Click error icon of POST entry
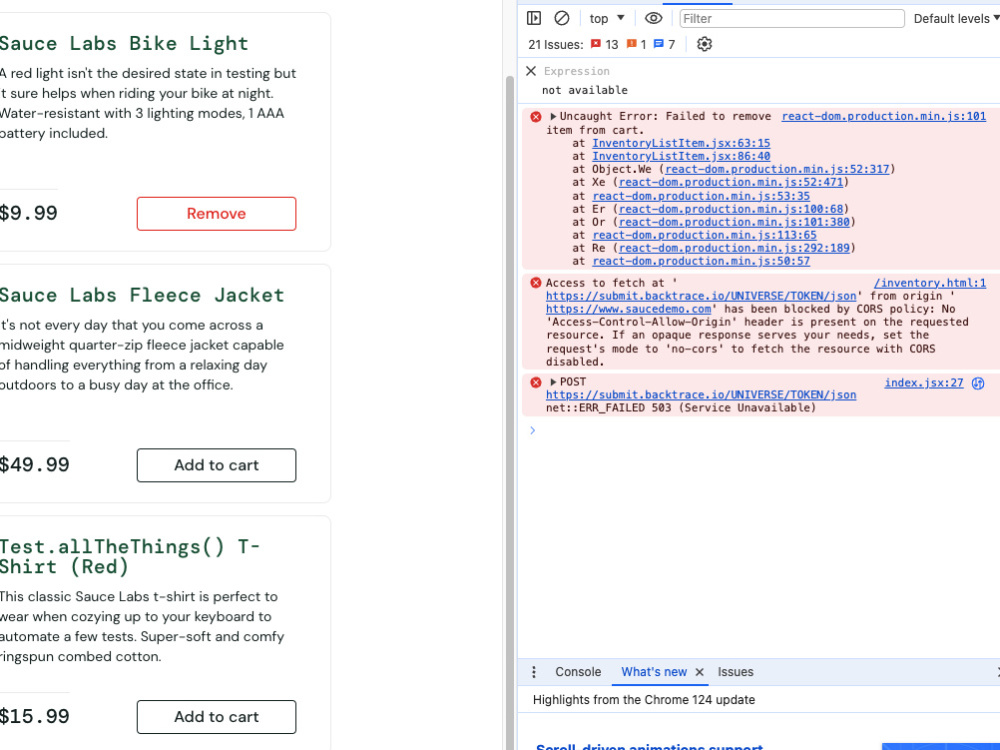This screenshot has height=750, width=1000. tap(536, 382)
